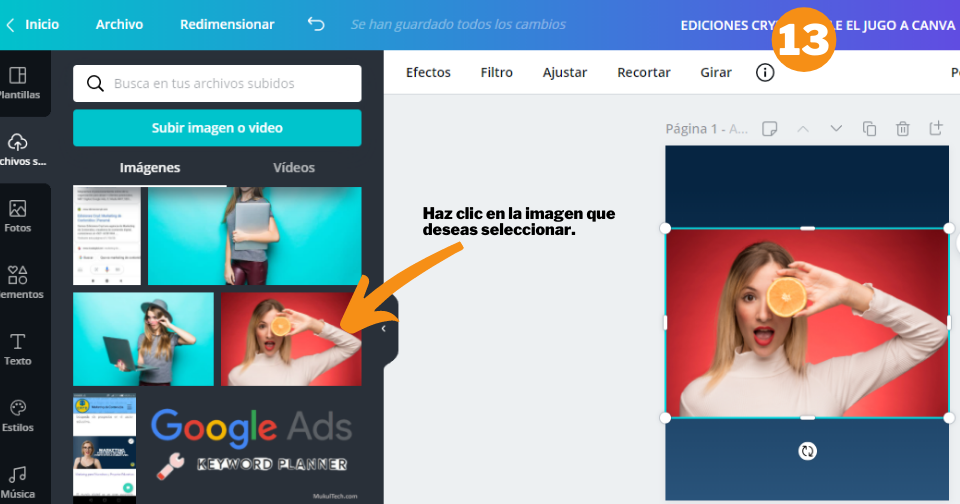
Task: Open the Filtro options
Action: pyautogui.click(x=497, y=72)
